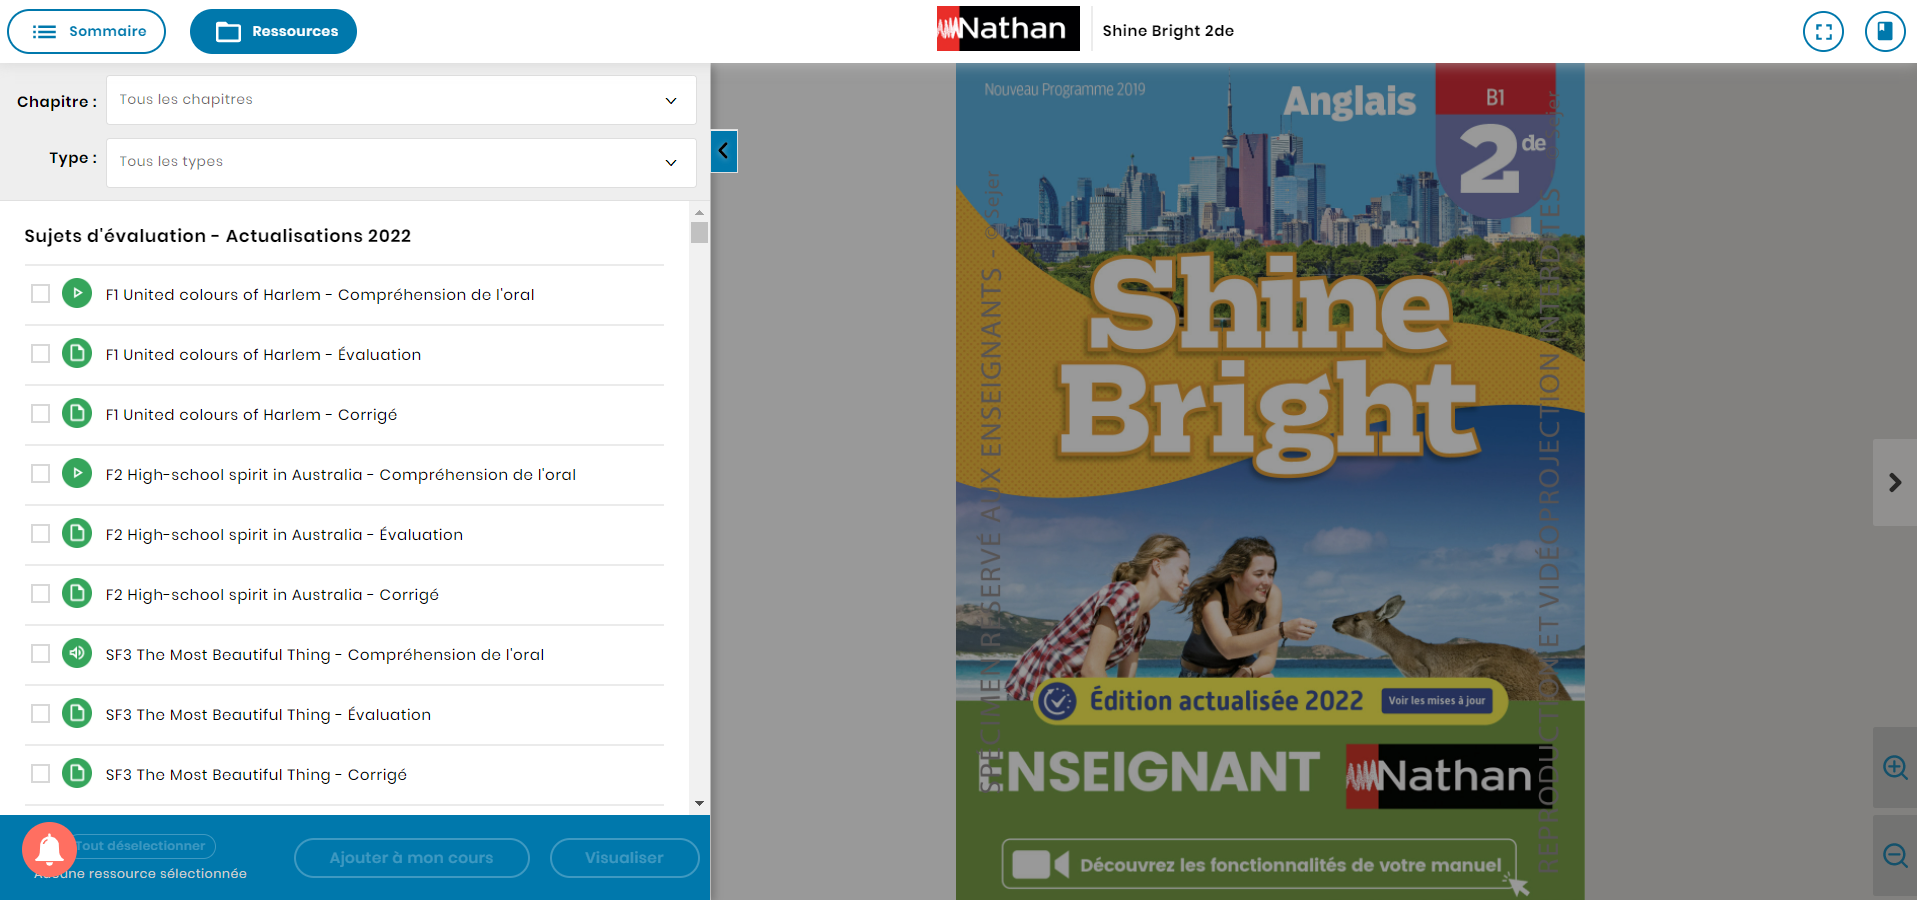Check F1 United colours of Harlem Compréhension box

click(x=40, y=294)
